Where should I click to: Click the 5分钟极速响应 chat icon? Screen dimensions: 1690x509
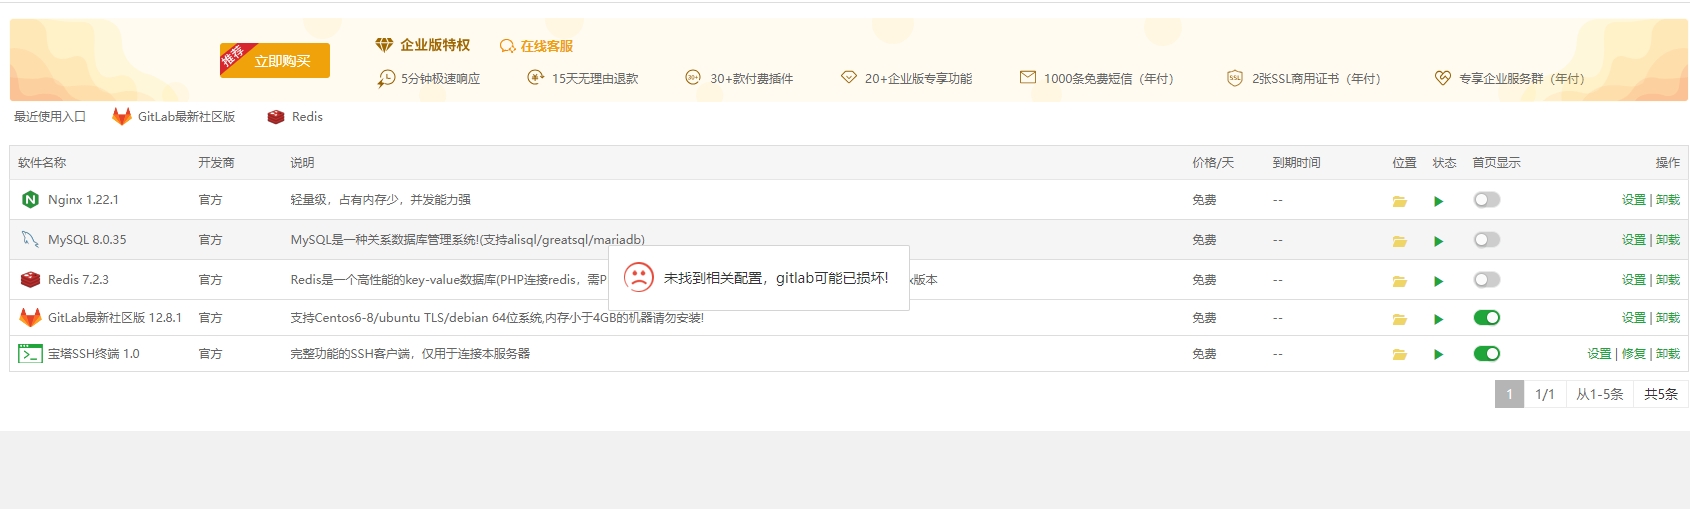386,78
